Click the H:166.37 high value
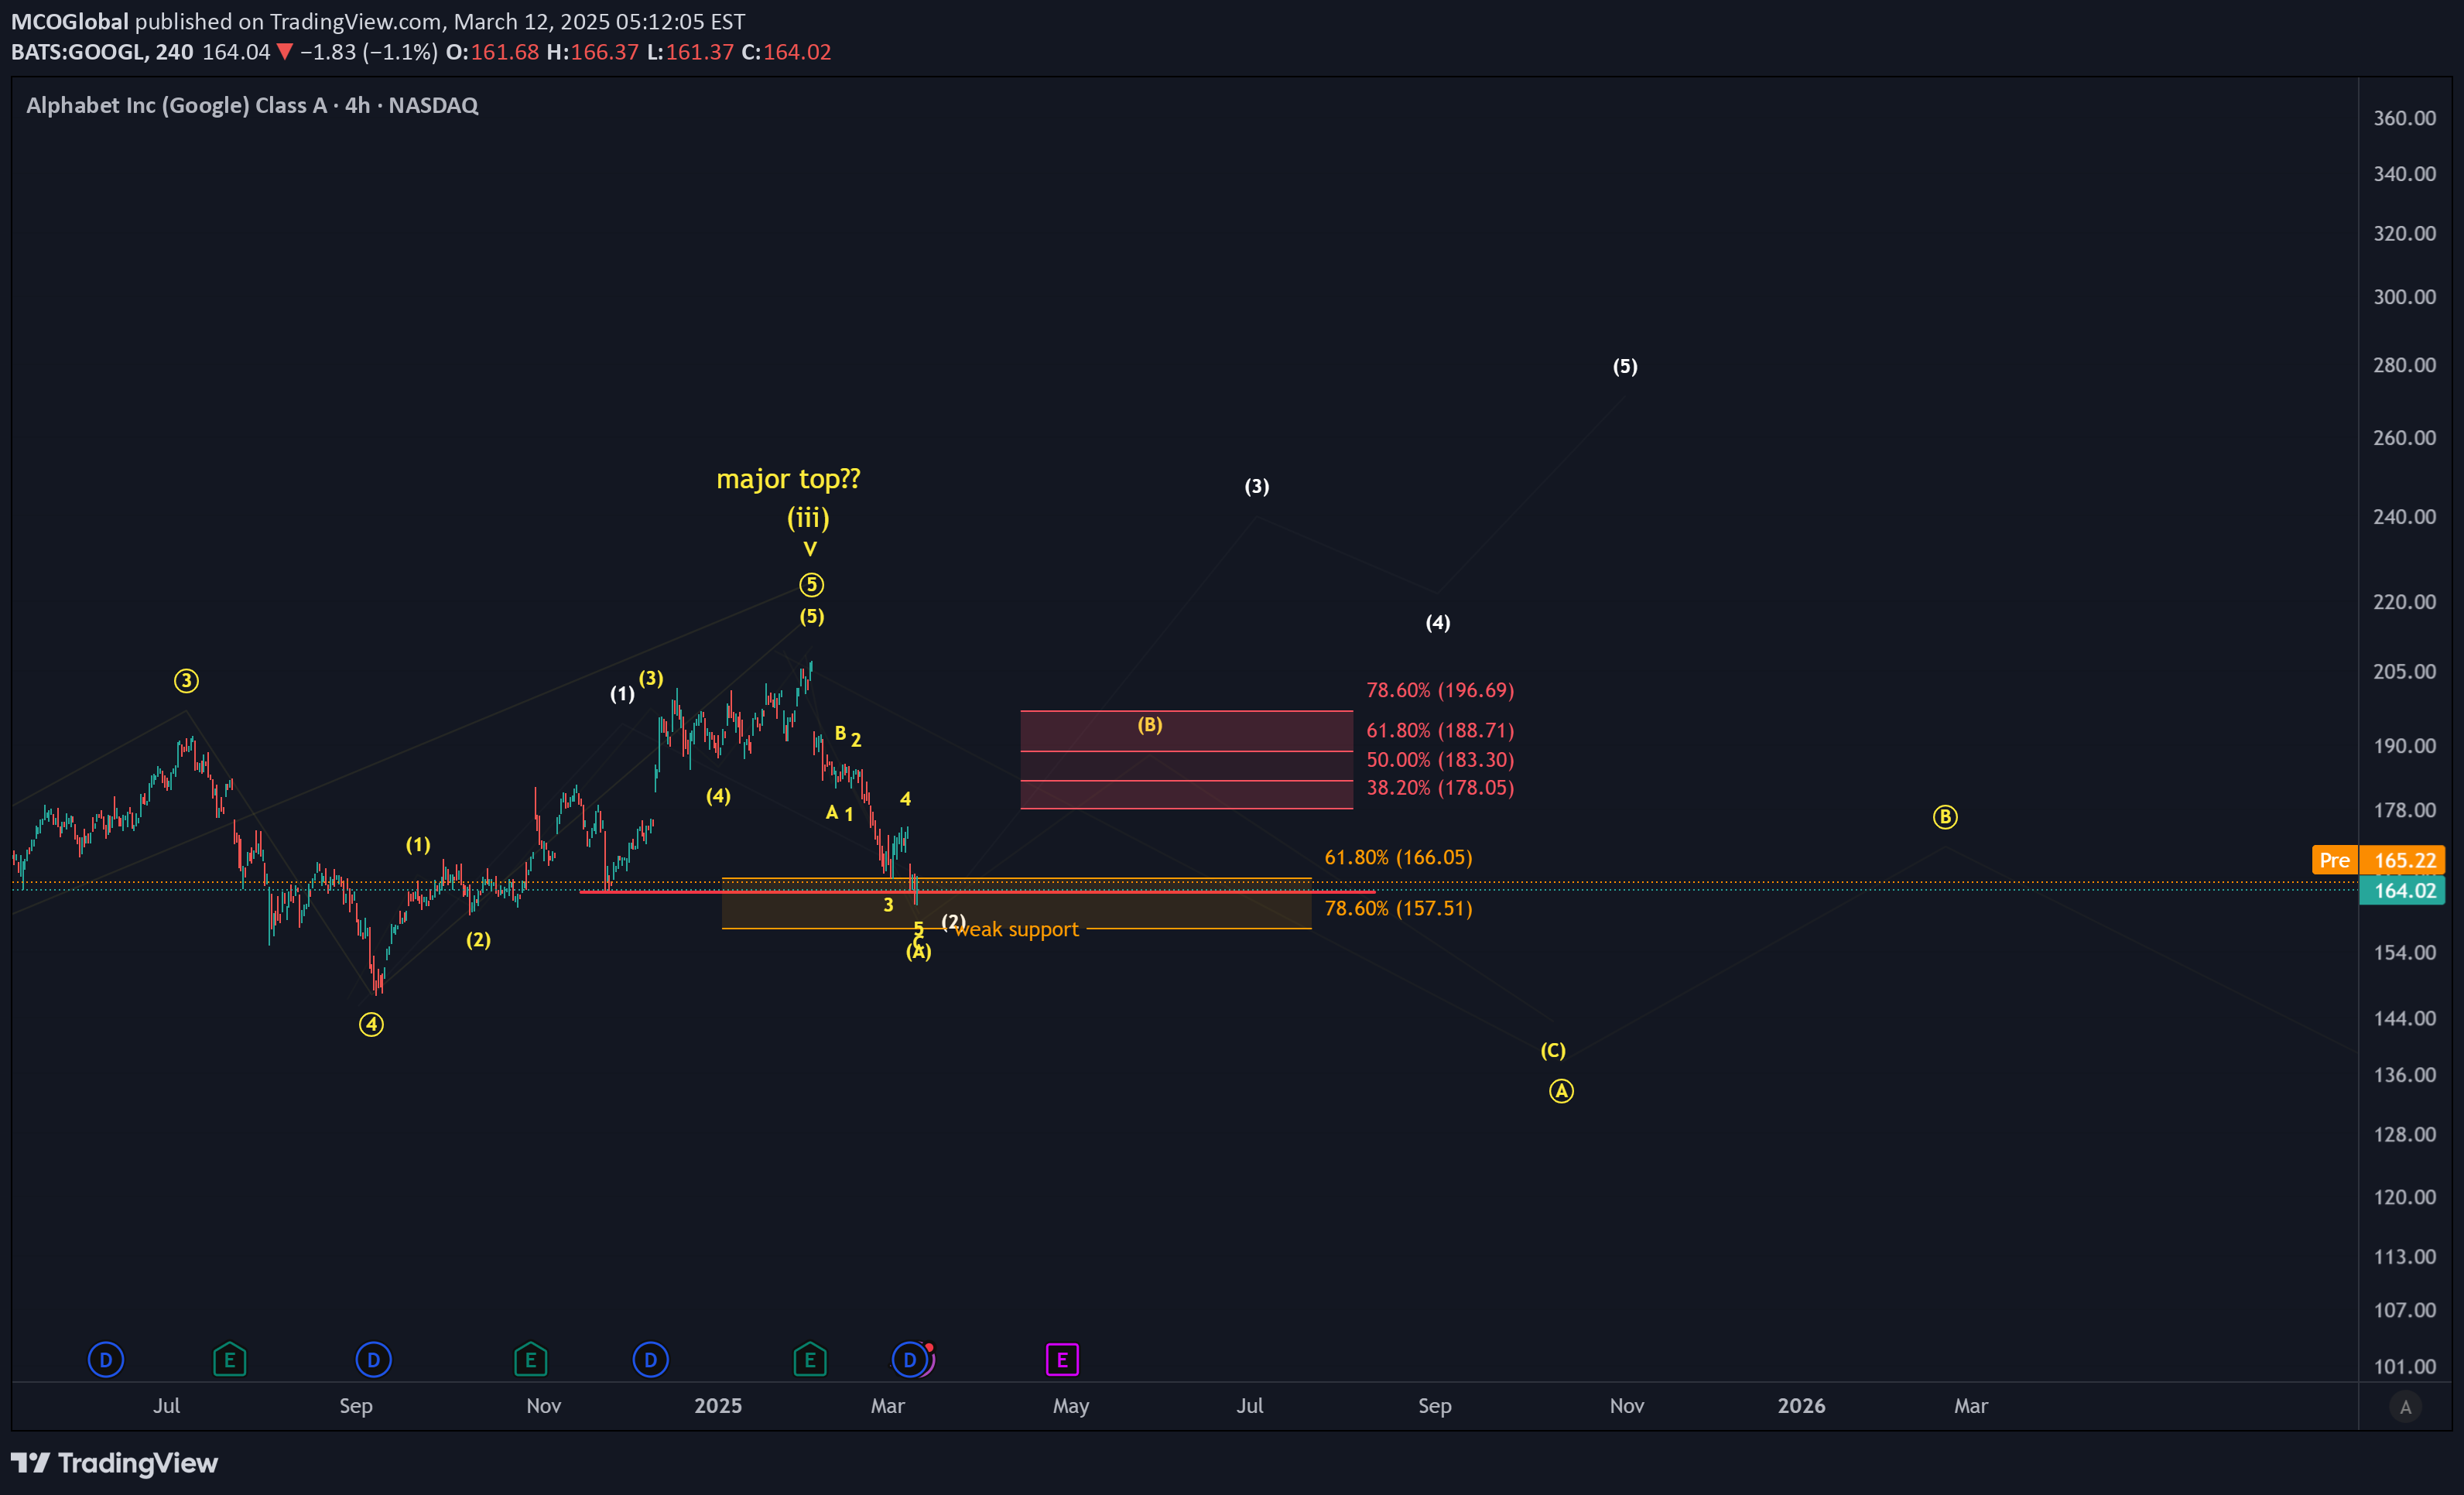The height and width of the screenshot is (1495, 2464). click(592, 52)
